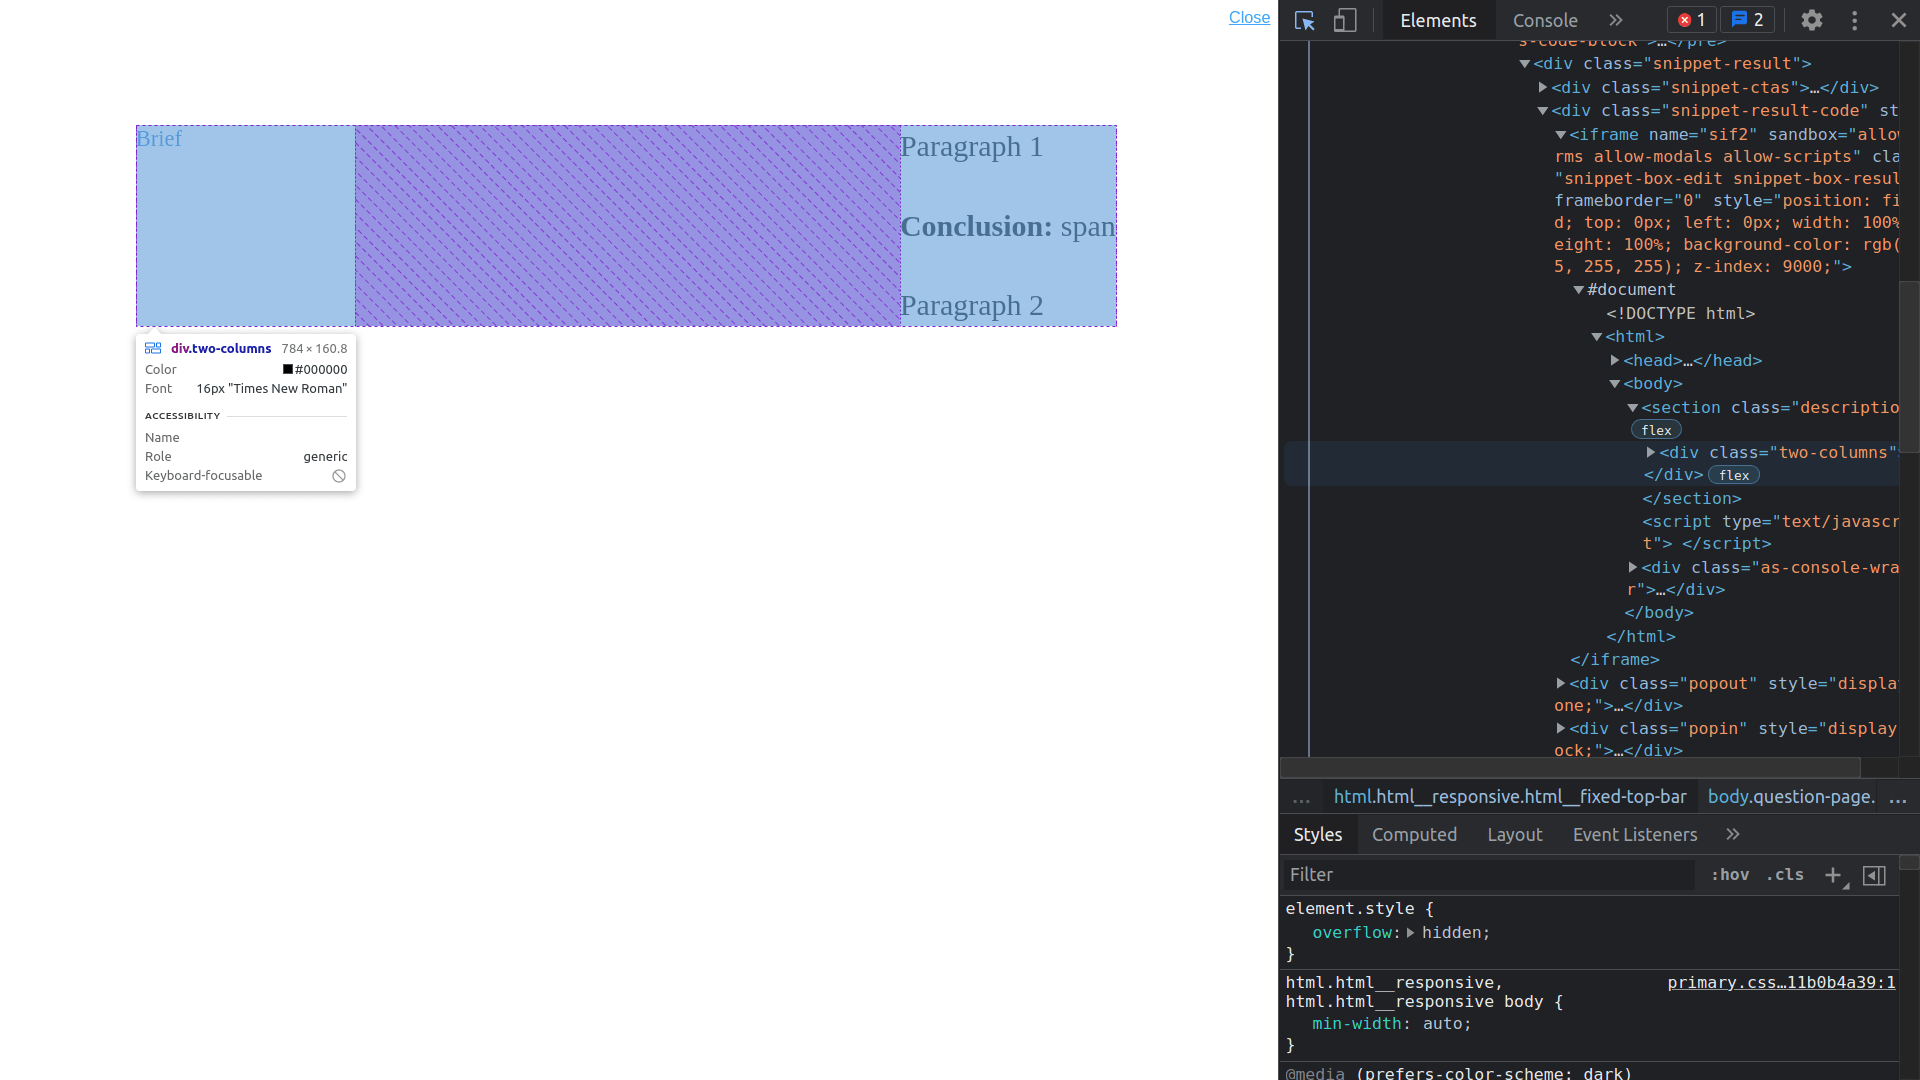1920x1080 pixels.
Task: Toggle the .cls class editor
Action: [1785, 875]
